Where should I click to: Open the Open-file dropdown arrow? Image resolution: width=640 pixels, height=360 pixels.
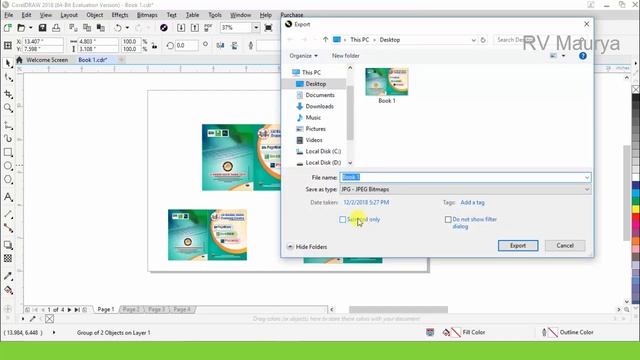pyautogui.click(x=31, y=28)
